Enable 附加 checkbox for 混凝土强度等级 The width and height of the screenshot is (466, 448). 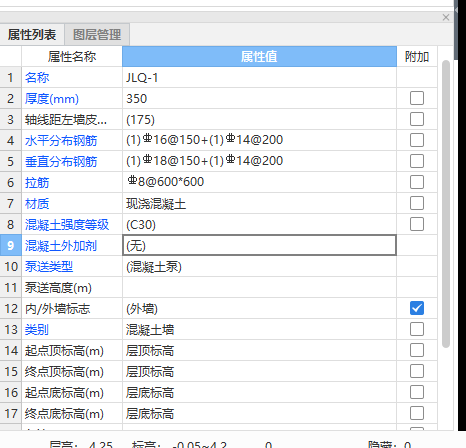(417, 224)
